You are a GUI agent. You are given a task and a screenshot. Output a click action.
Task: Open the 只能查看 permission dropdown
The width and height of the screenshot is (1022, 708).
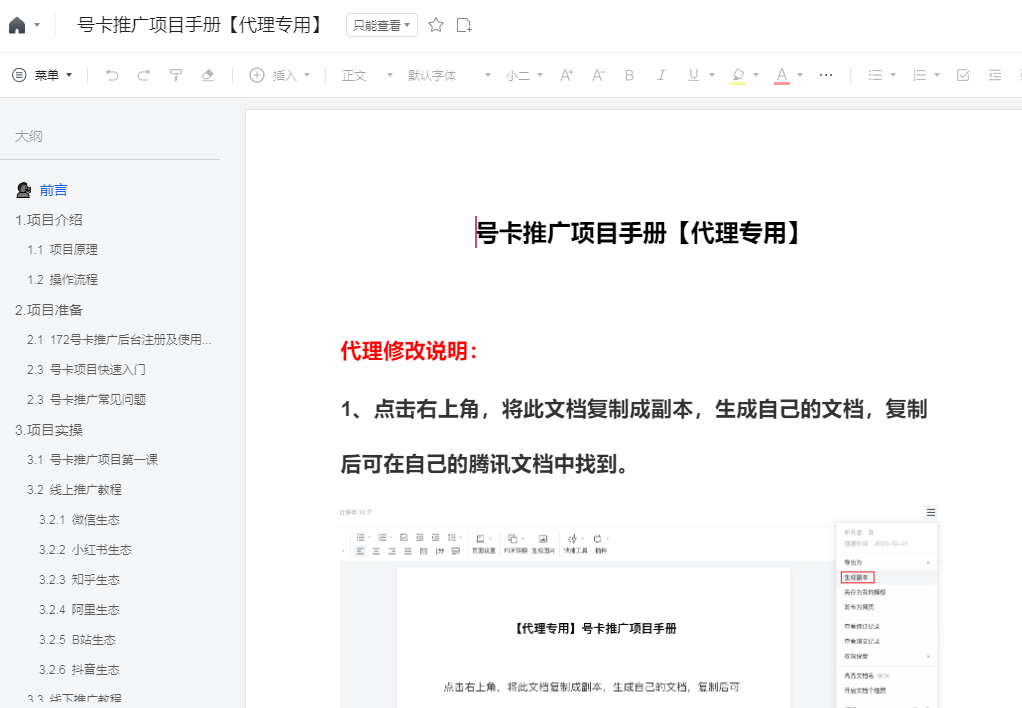click(381, 25)
